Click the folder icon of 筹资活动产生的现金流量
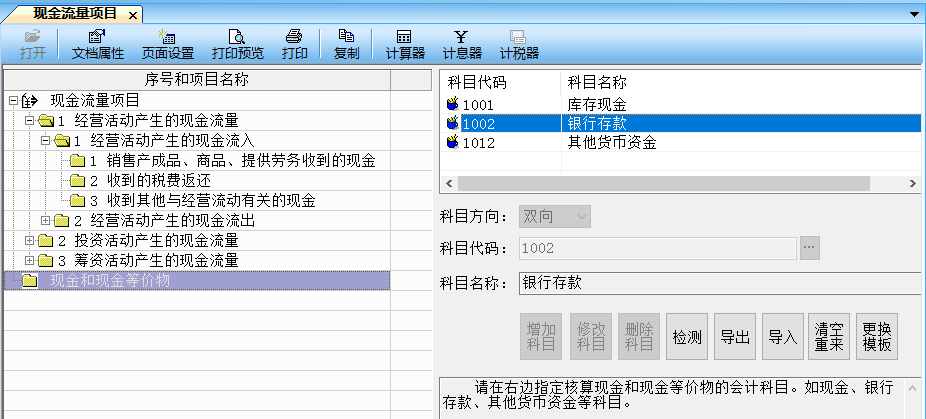The image size is (926, 419). [45, 261]
